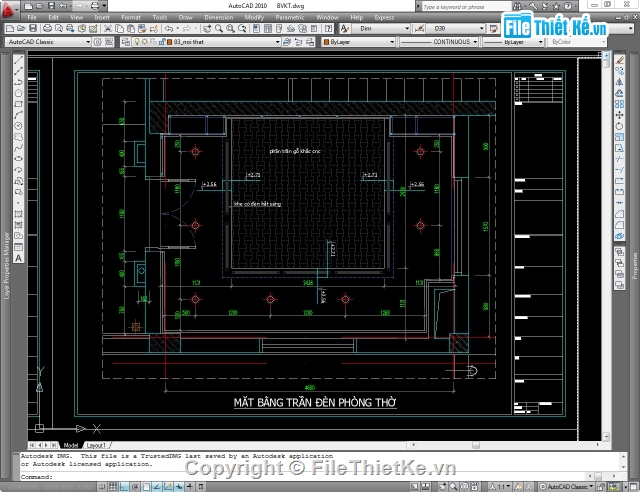Click the orange layer color swatch of 03_noi that

[170, 42]
